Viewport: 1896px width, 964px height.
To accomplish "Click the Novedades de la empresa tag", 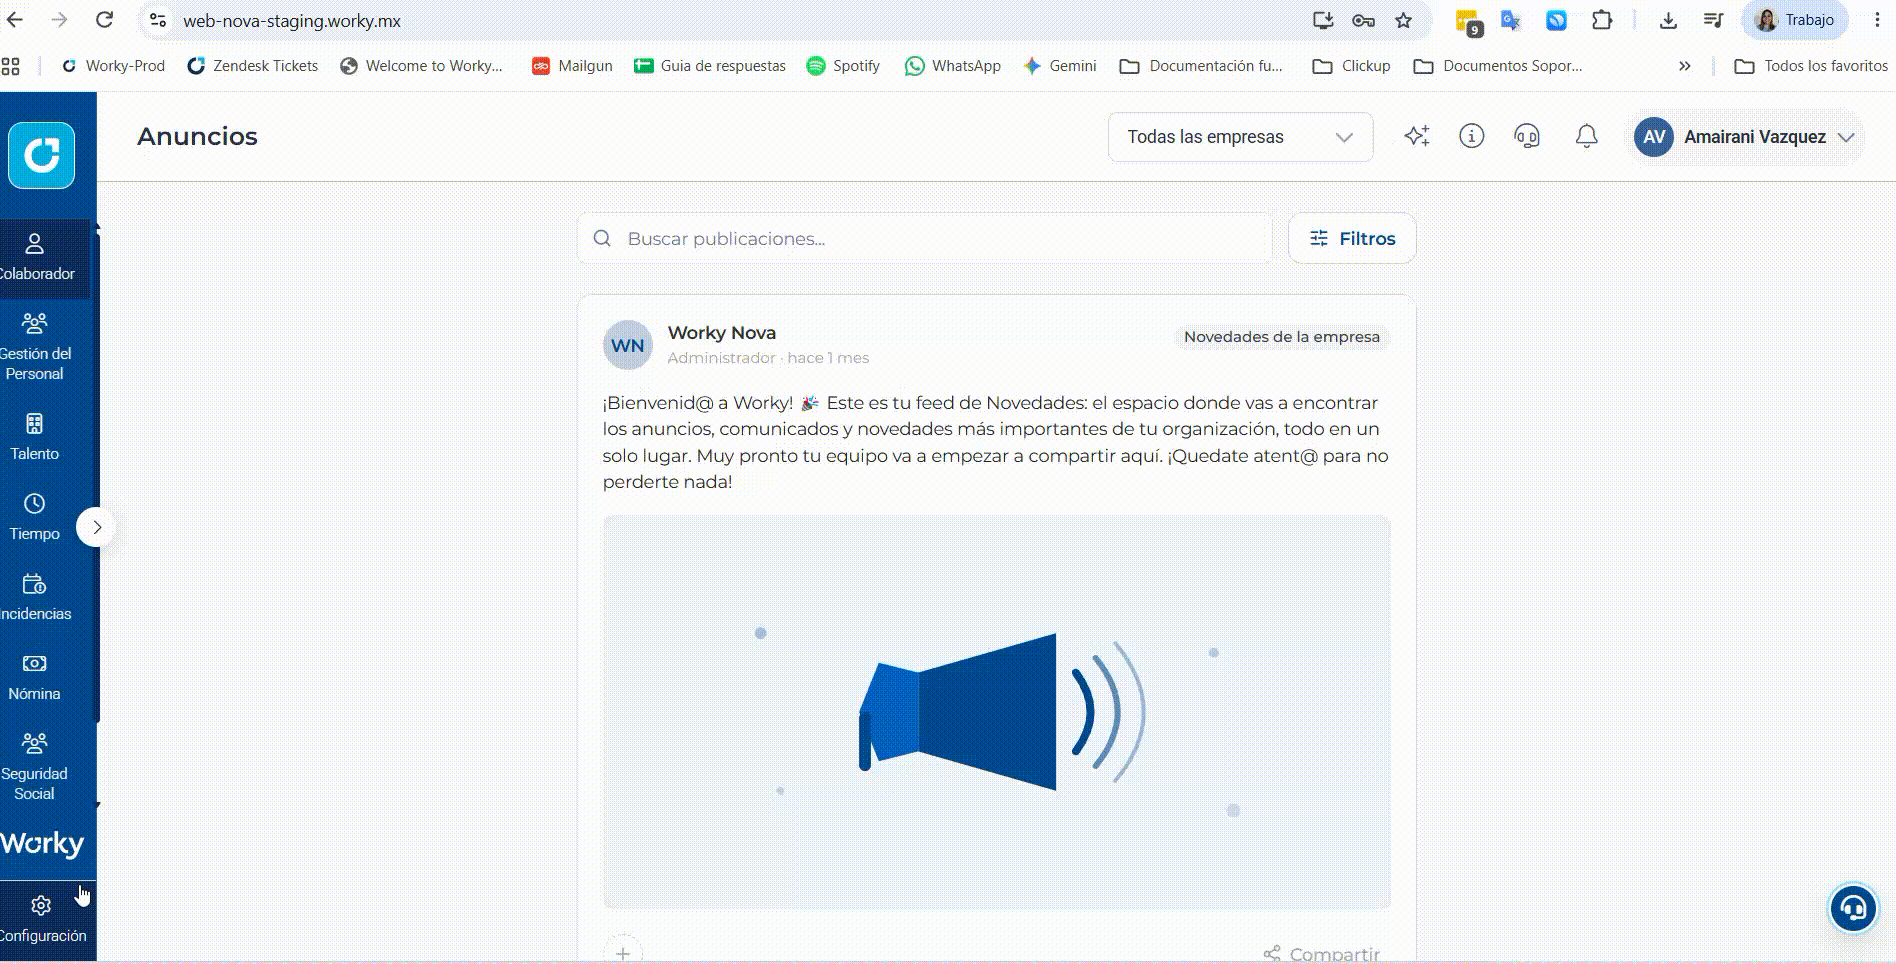I will (1282, 337).
